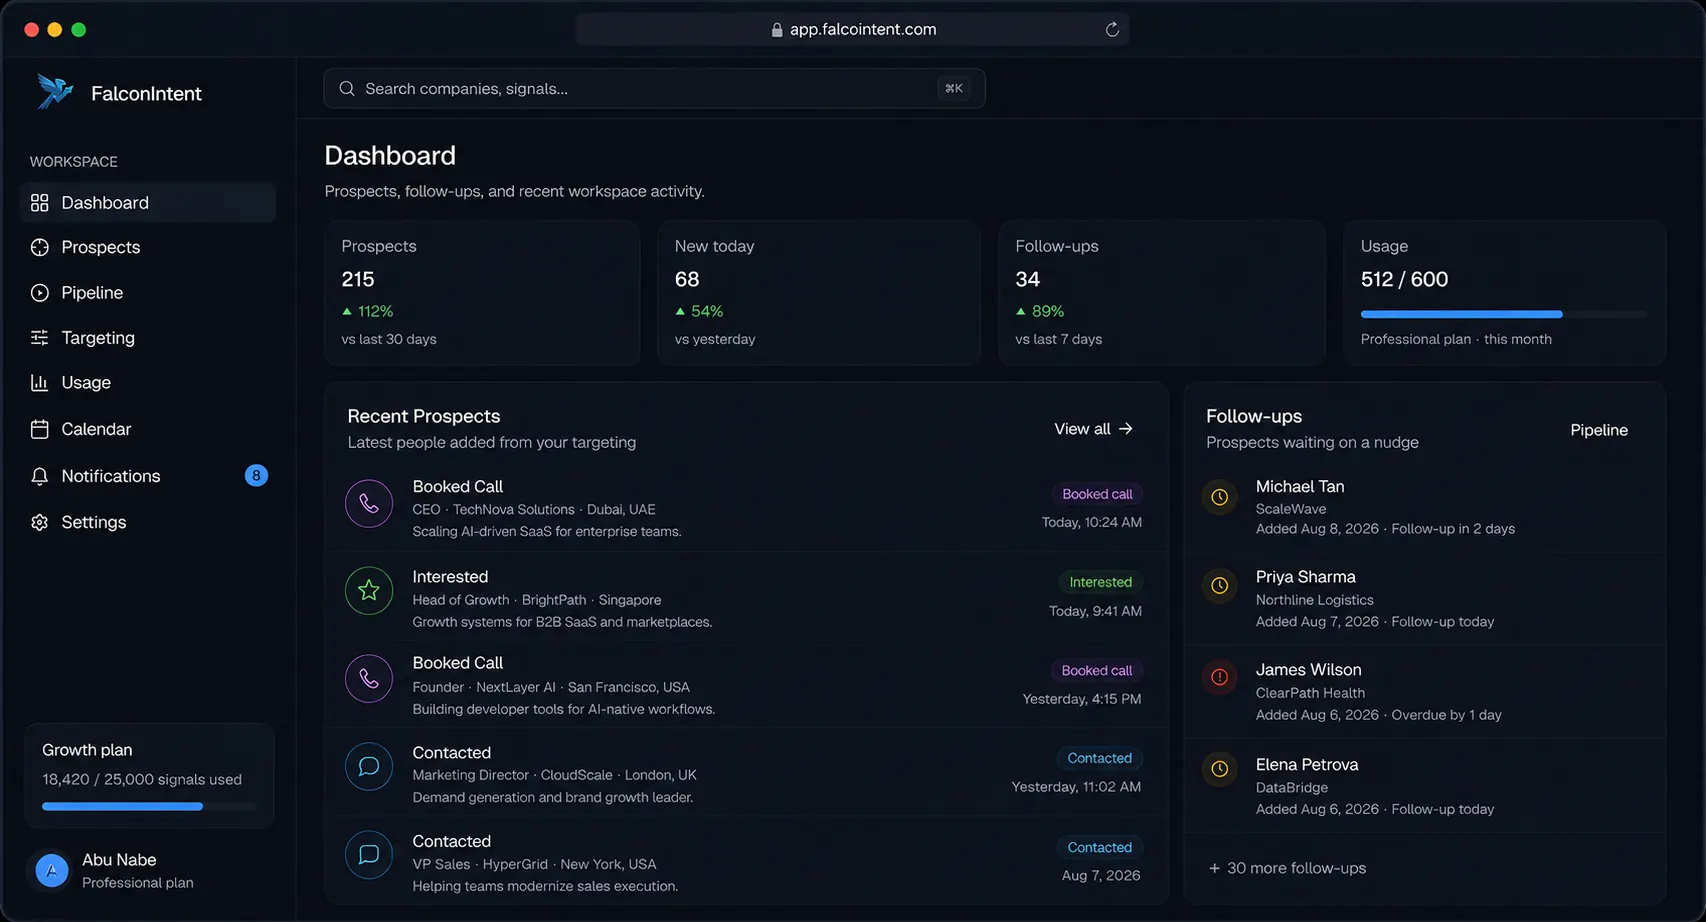
Task: Click the notification count badge 8
Action: 256,476
